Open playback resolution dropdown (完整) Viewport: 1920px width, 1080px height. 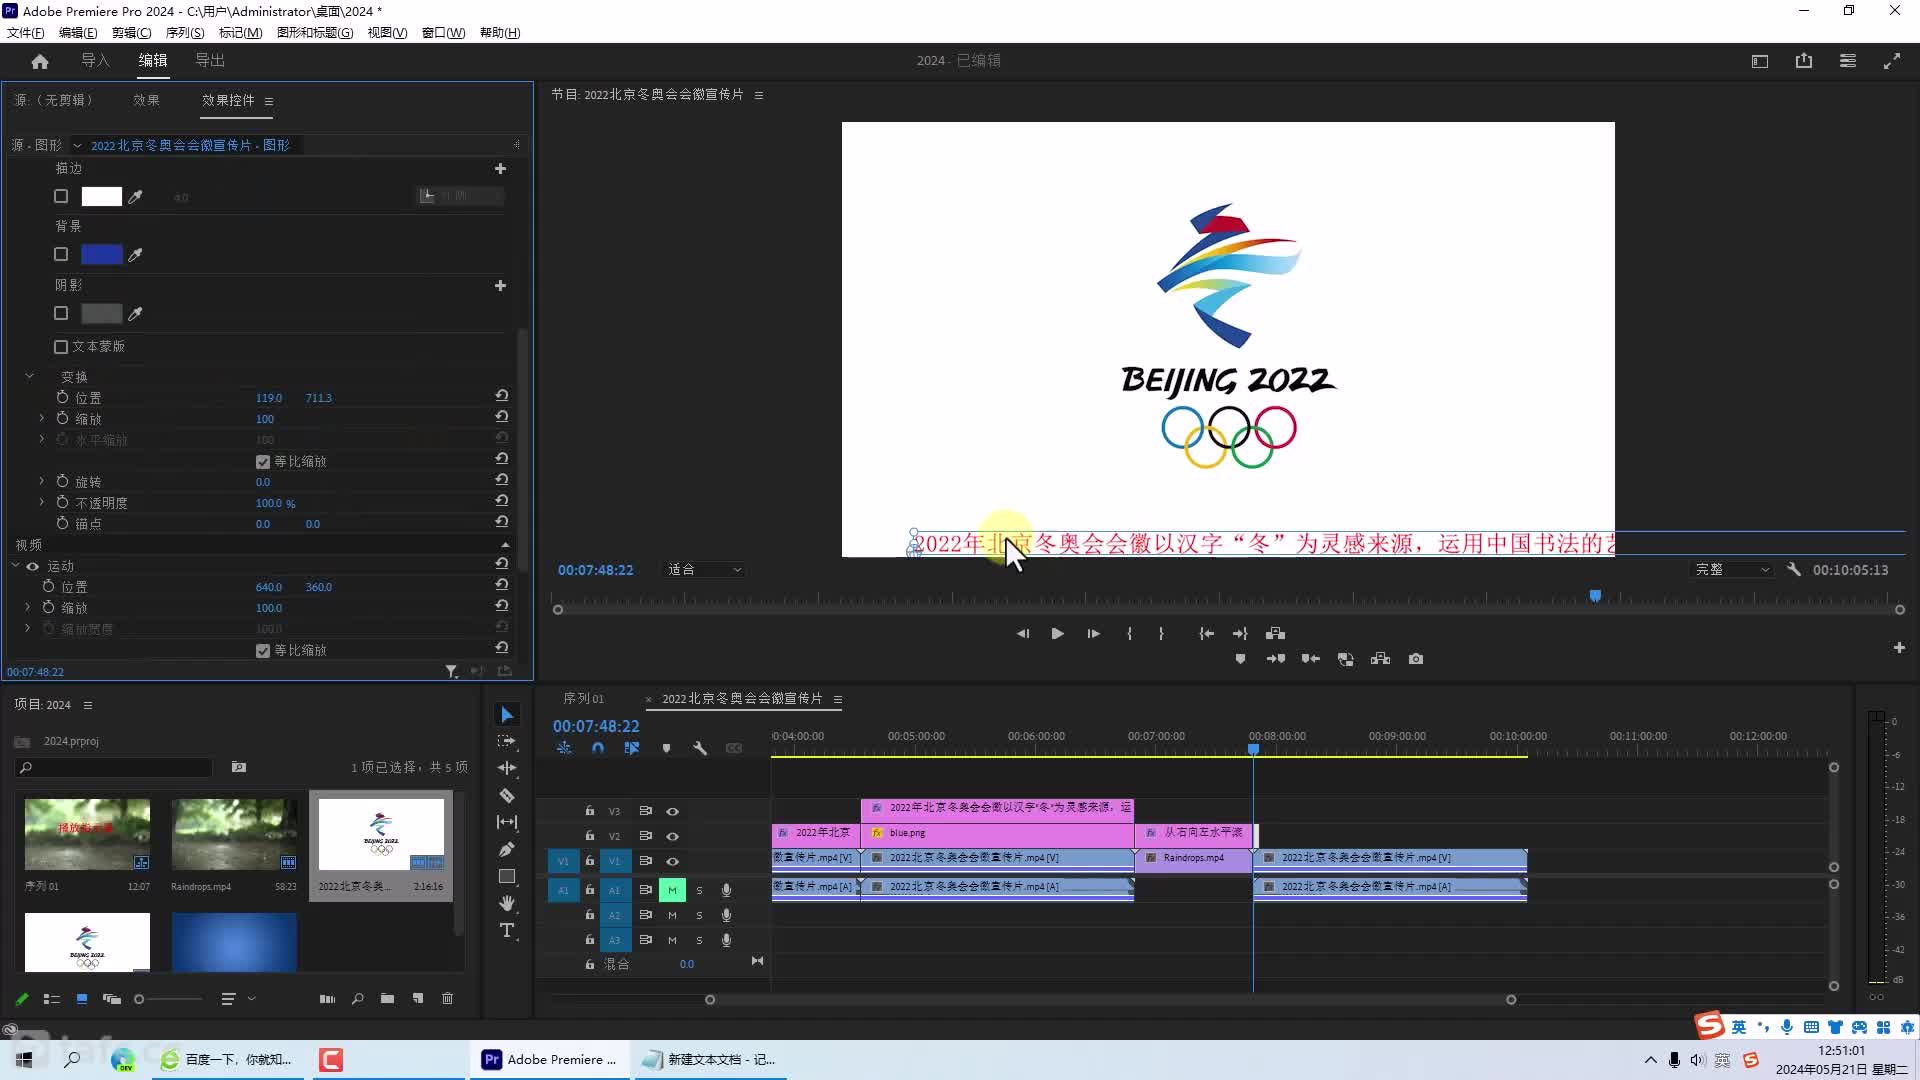(x=1732, y=569)
